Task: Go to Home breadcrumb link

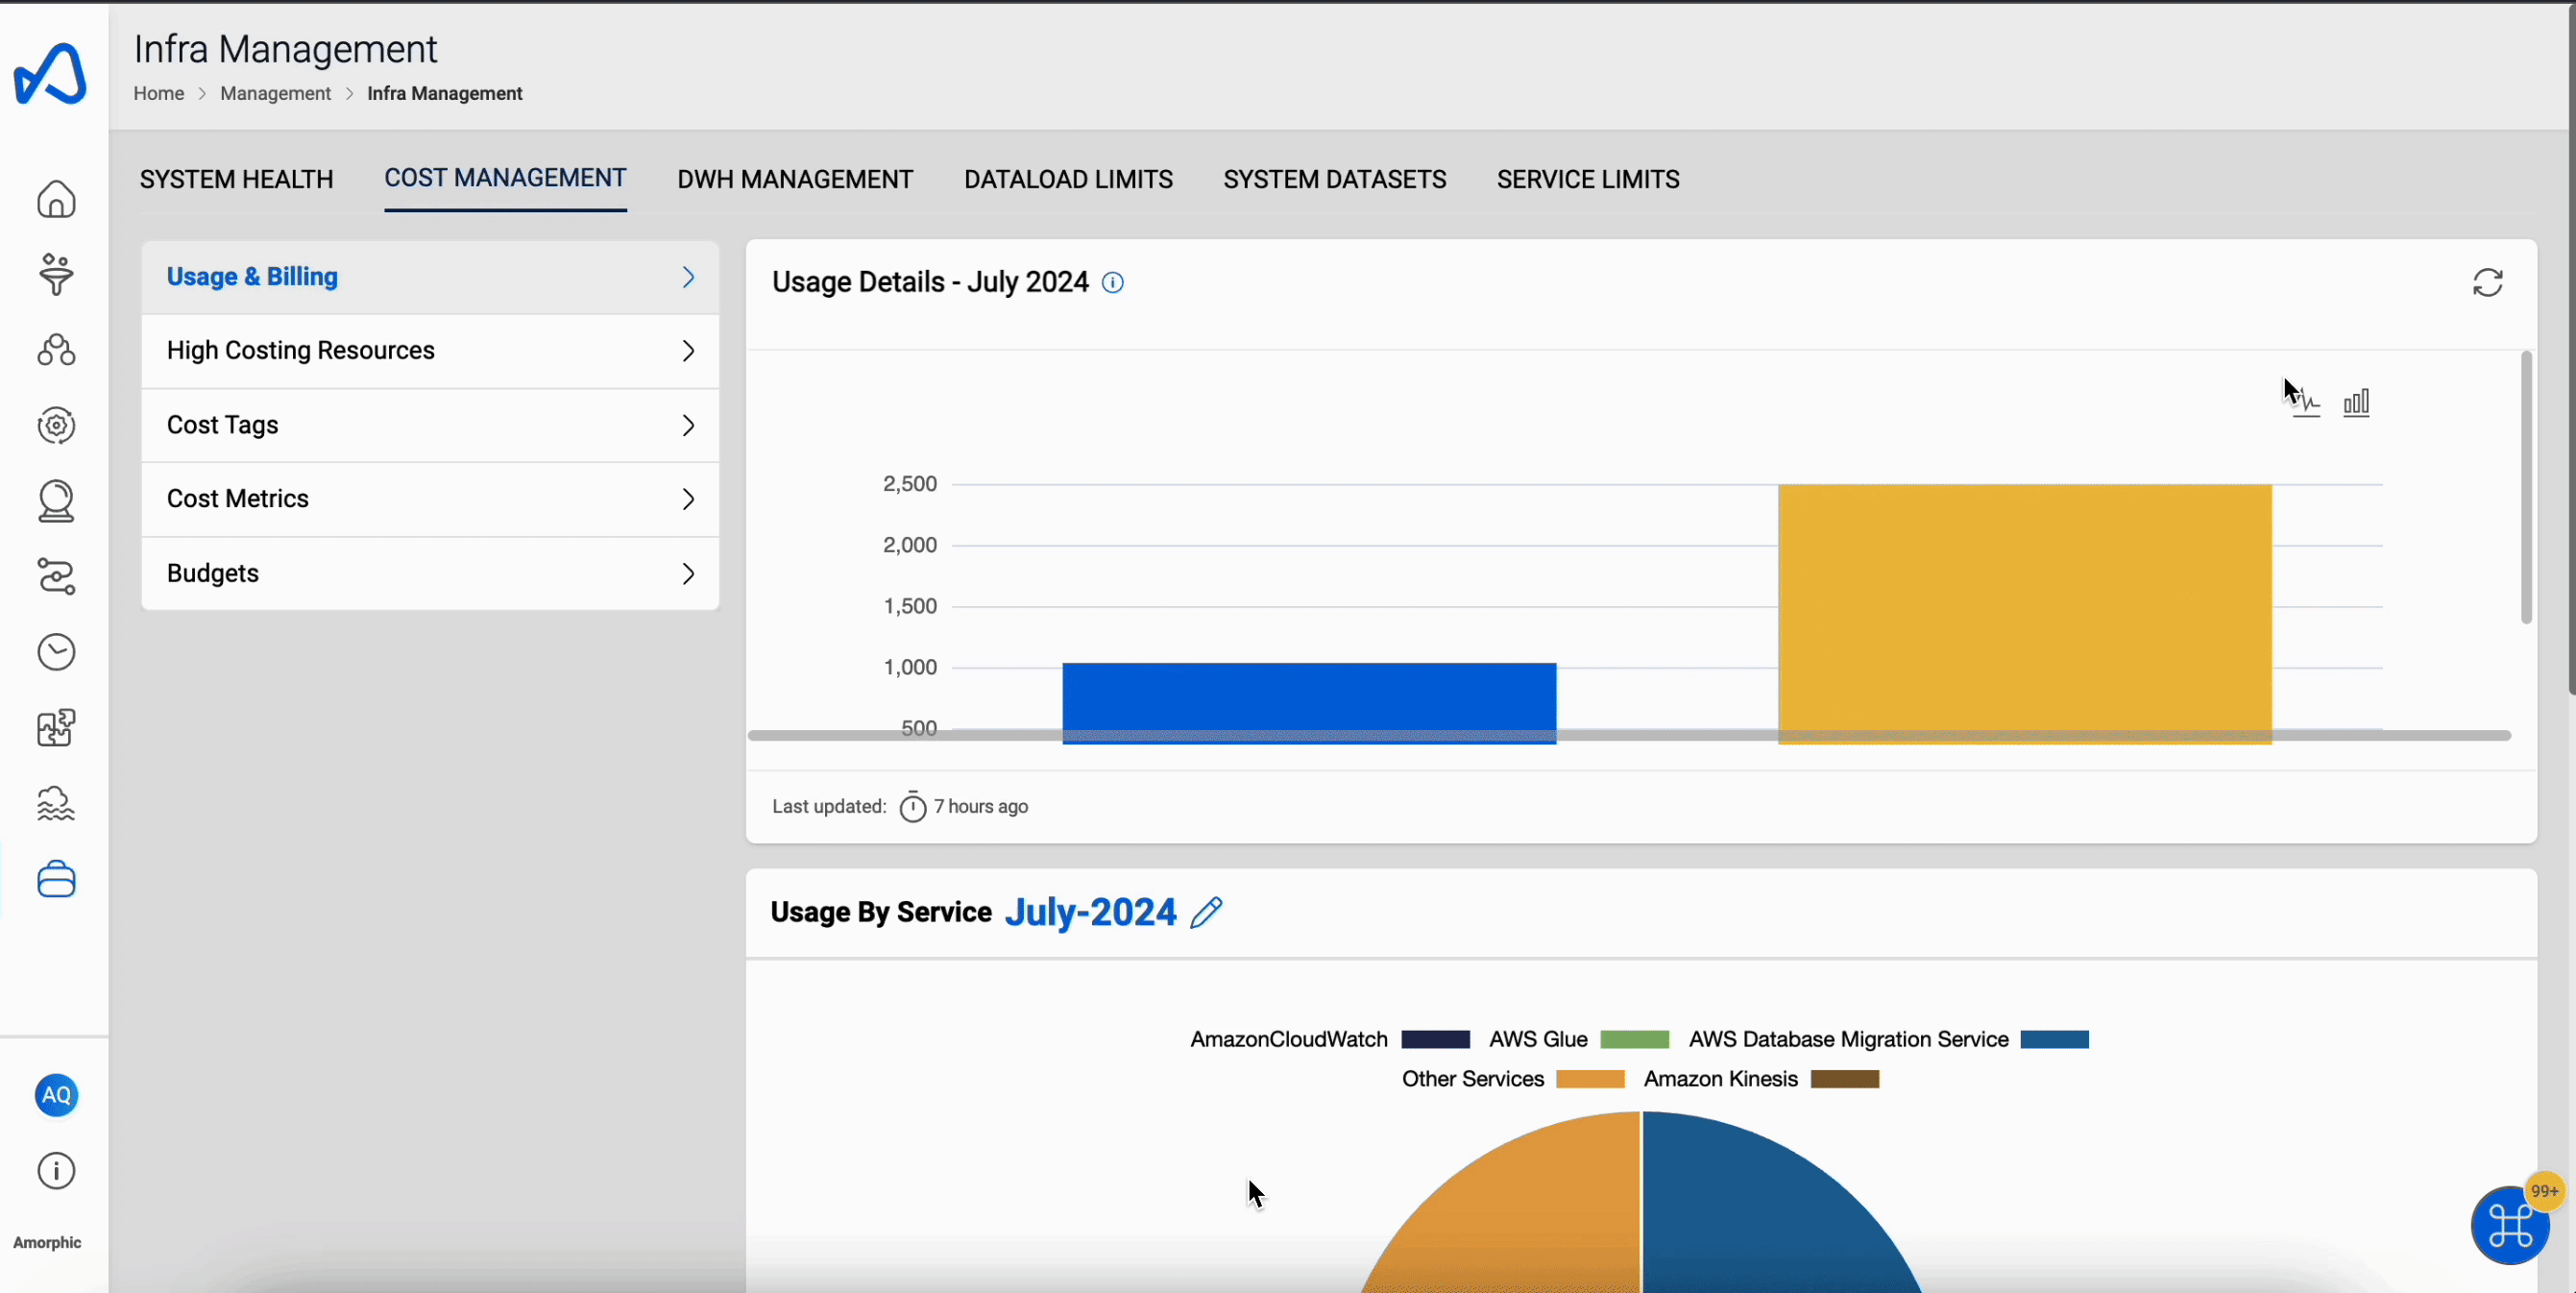Action: coord(159,93)
